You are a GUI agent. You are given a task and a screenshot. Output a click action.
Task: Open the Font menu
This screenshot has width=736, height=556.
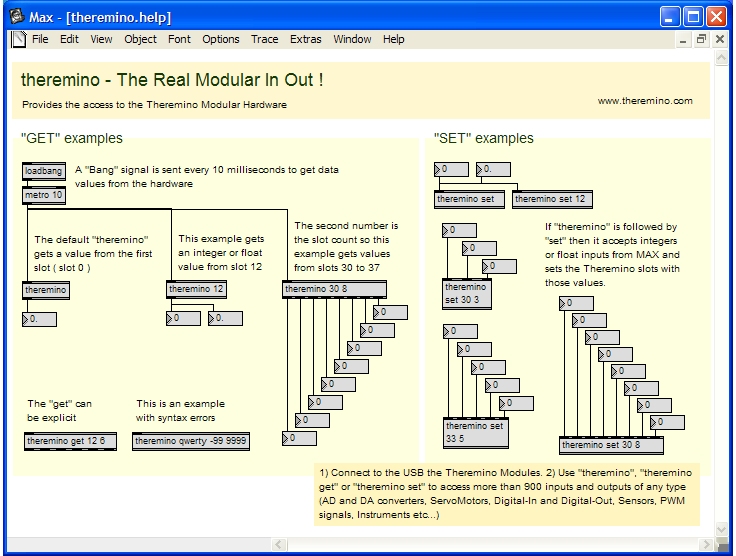pos(179,39)
